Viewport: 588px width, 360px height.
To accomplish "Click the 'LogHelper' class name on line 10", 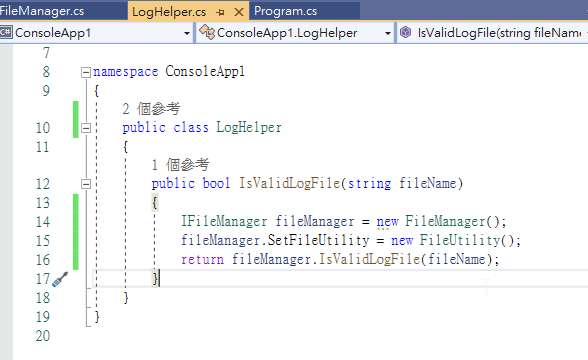I will [249, 128].
